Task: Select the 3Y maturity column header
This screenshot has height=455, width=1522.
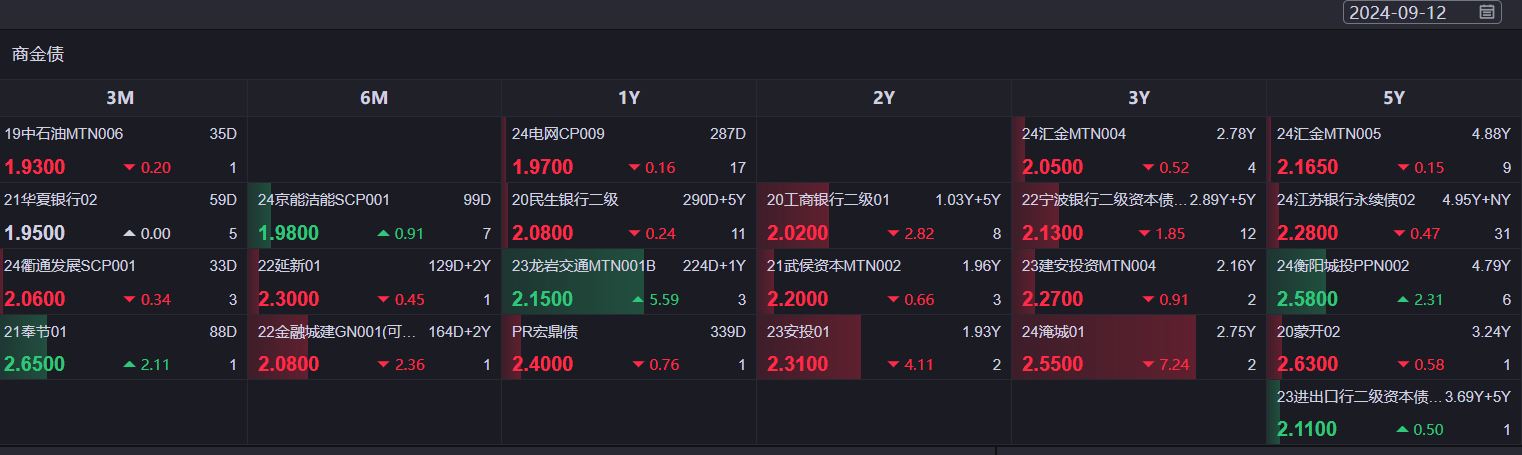Action: (1139, 98)
